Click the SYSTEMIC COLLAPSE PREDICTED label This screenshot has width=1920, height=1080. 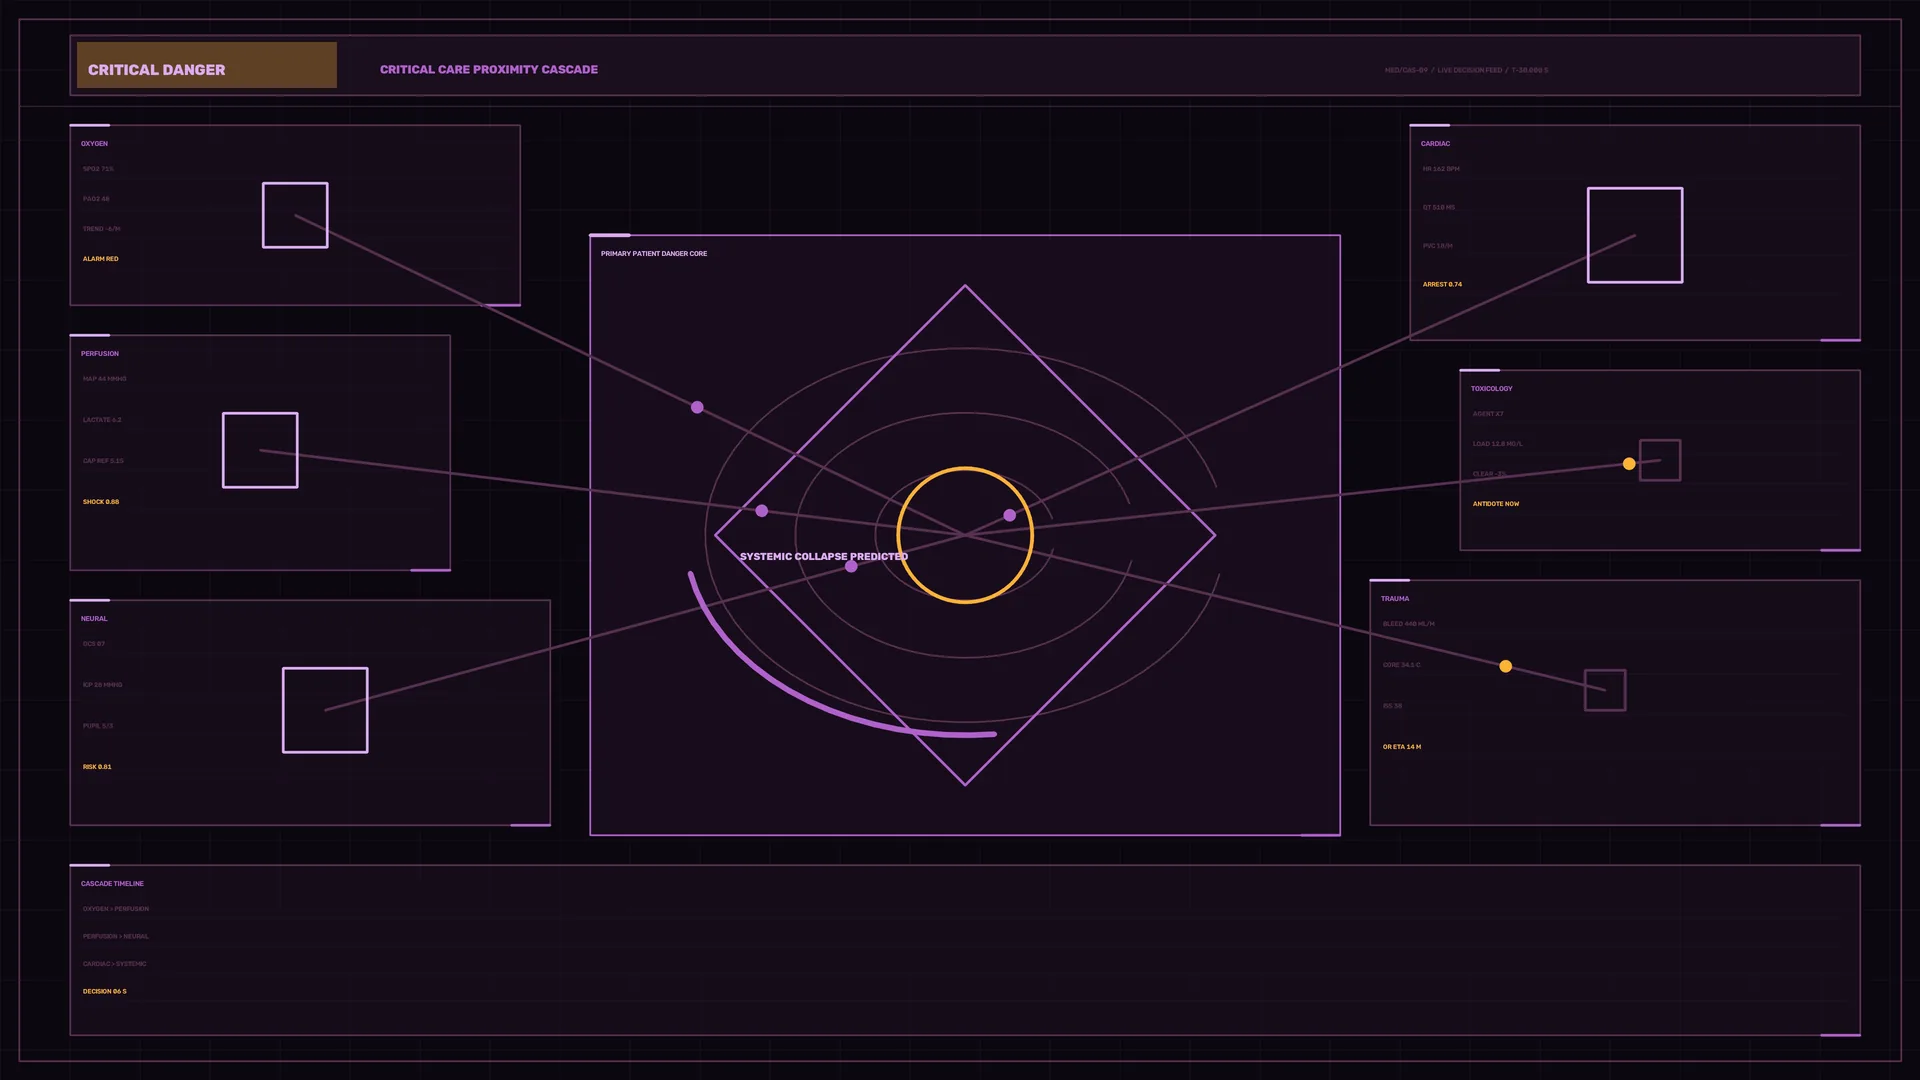(824, 556)
